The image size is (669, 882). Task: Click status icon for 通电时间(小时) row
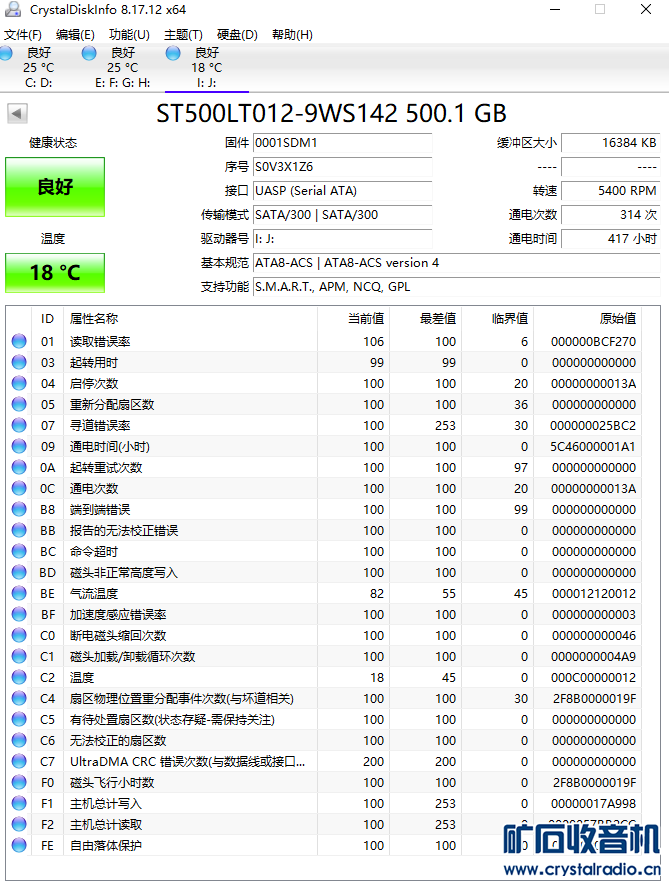(19, 446)
